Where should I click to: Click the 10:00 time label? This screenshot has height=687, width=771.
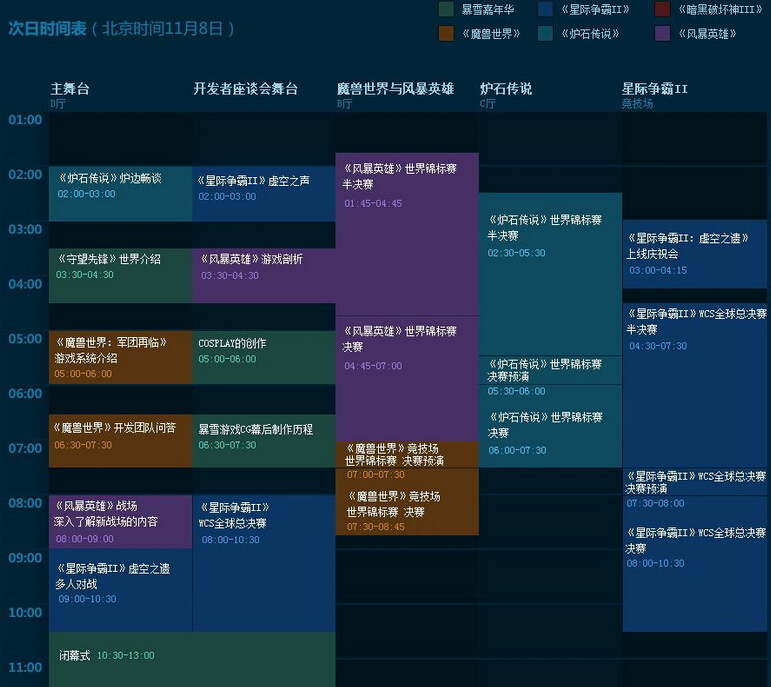[x=25, y=613]
